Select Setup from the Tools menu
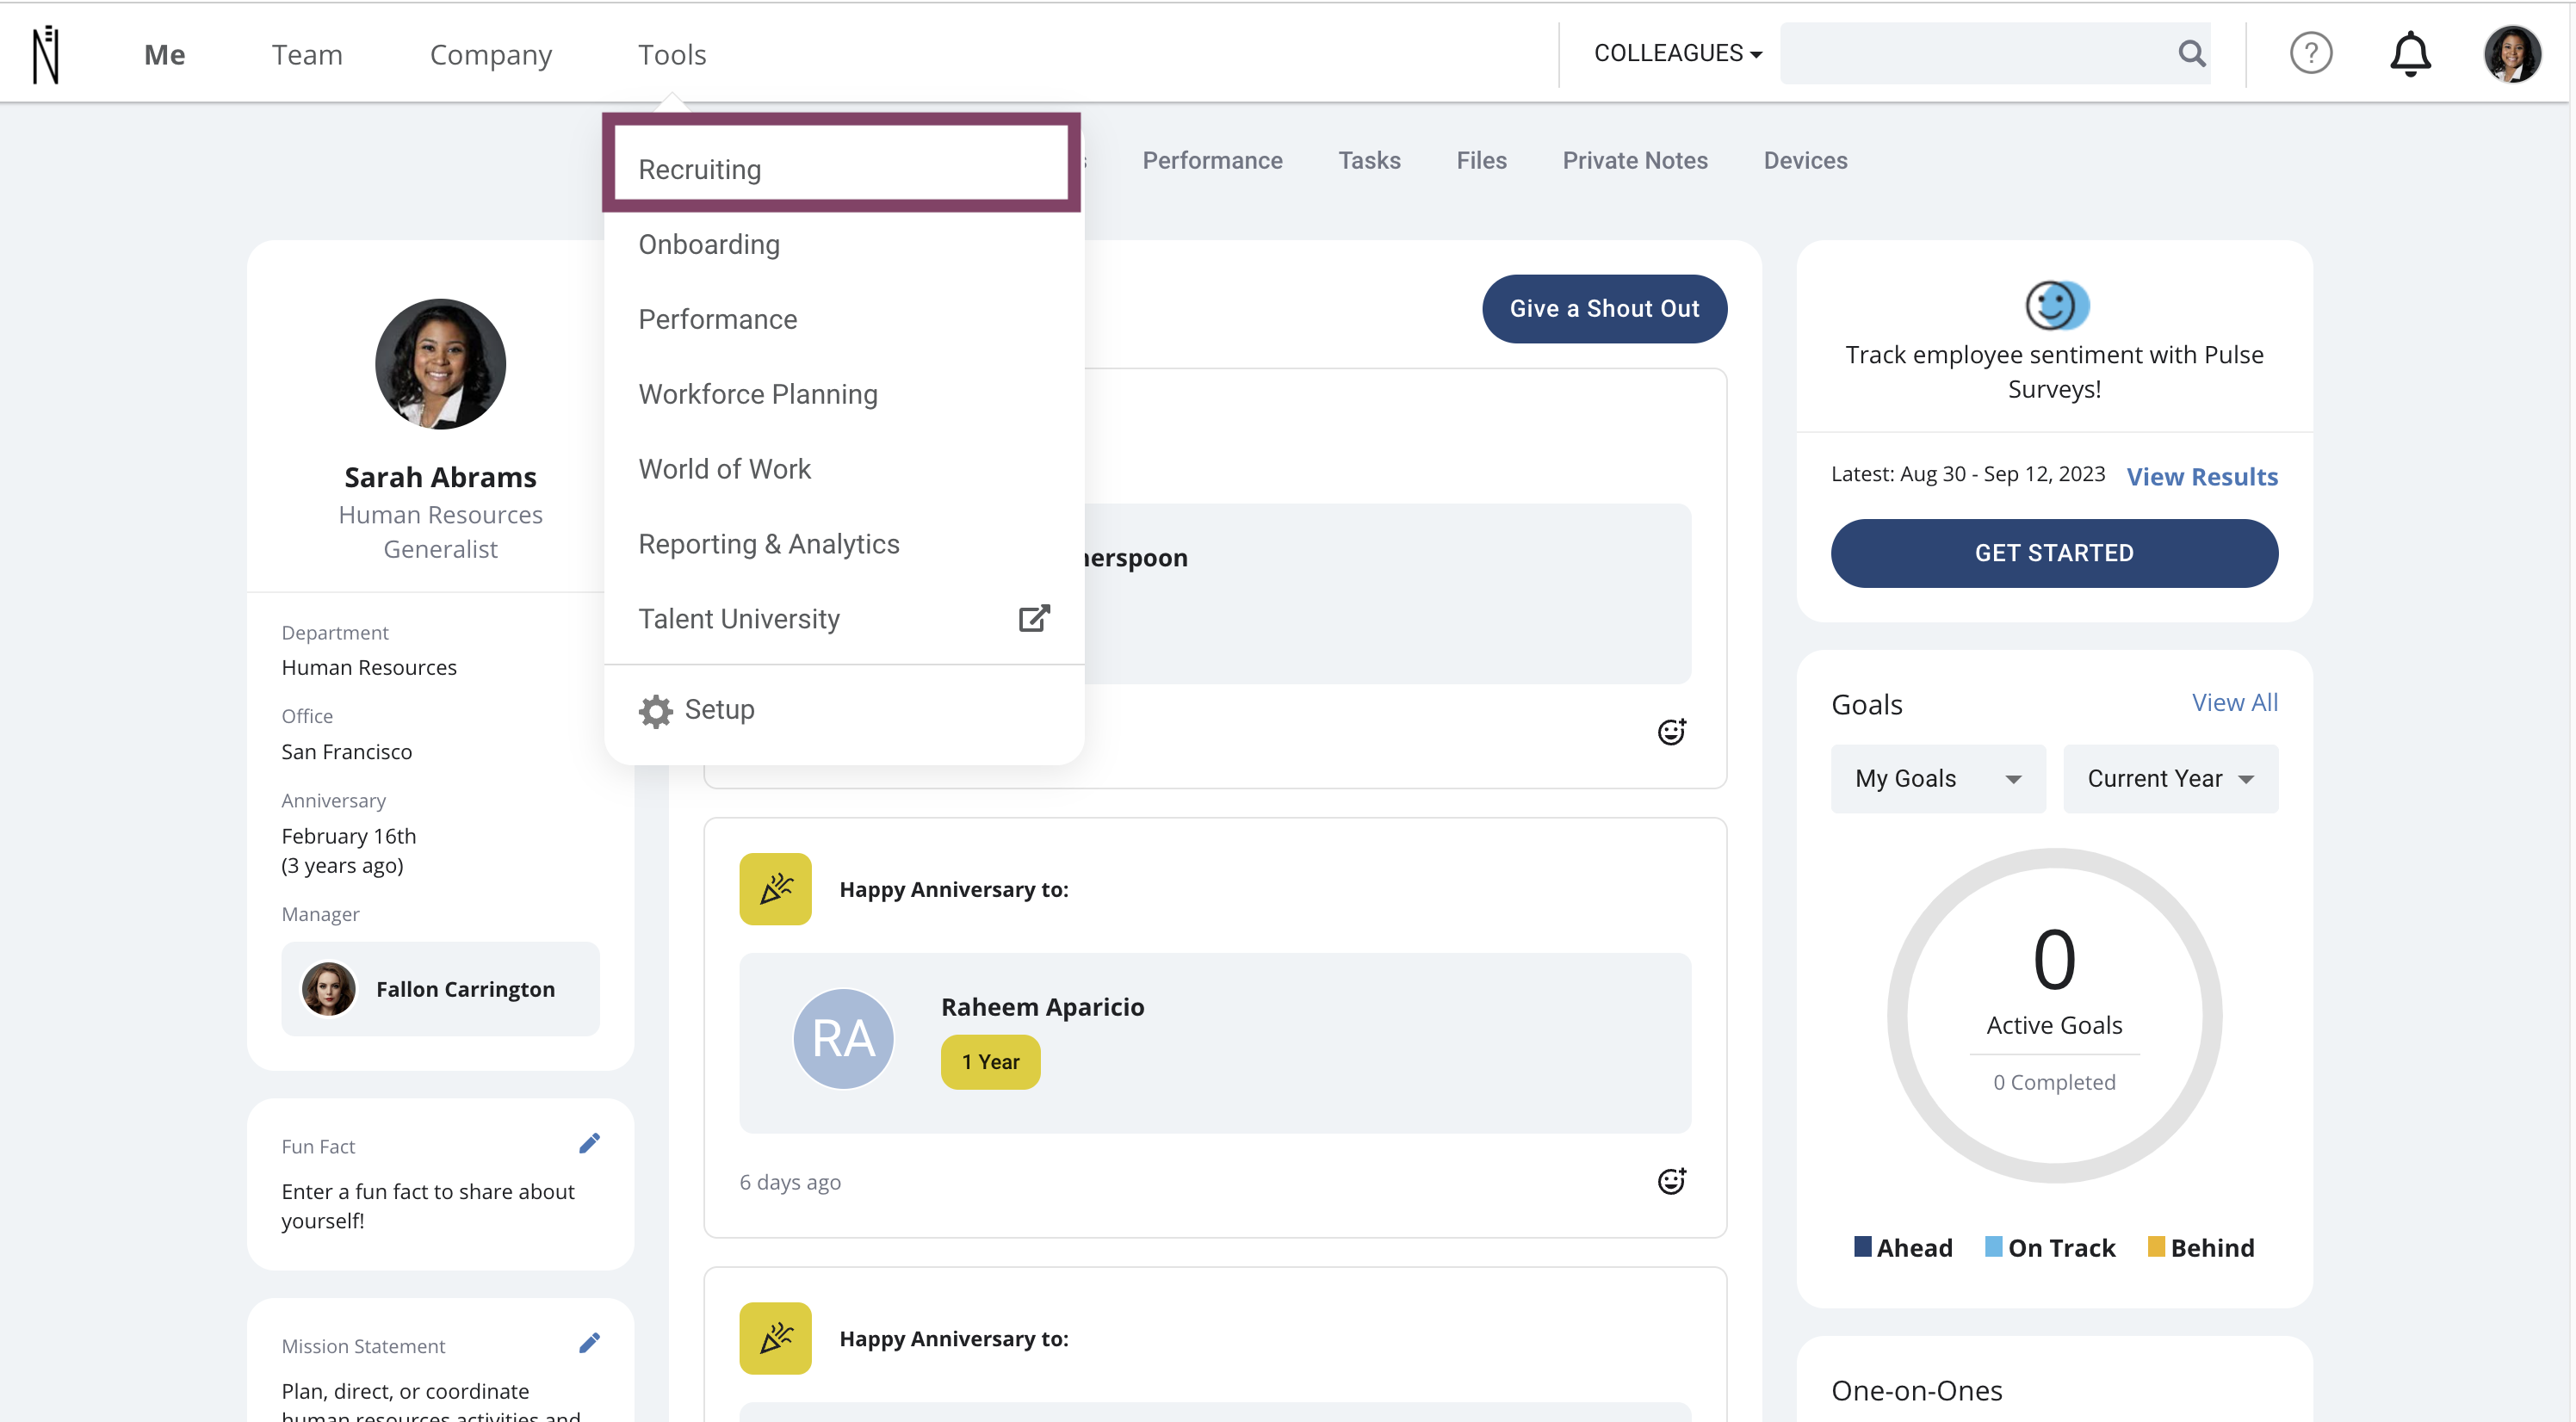The image size is (2576, 1422). pos(844,709)
